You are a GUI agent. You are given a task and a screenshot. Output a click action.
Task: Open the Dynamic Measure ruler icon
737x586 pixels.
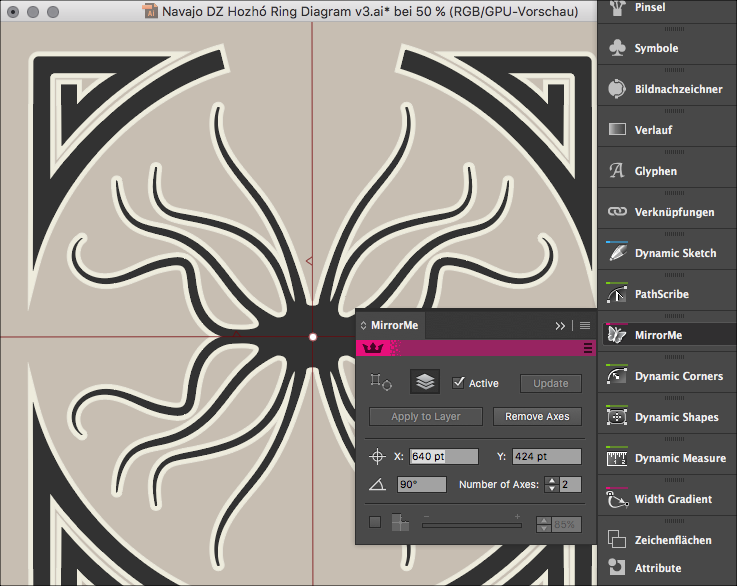[617, 457]
